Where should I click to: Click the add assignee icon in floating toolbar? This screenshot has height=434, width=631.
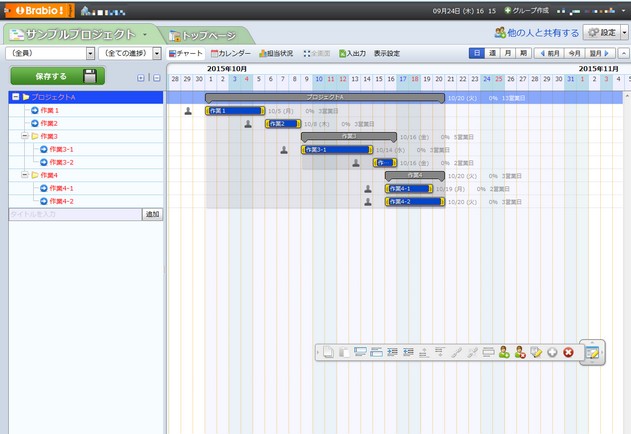click(x=504, y=352)
